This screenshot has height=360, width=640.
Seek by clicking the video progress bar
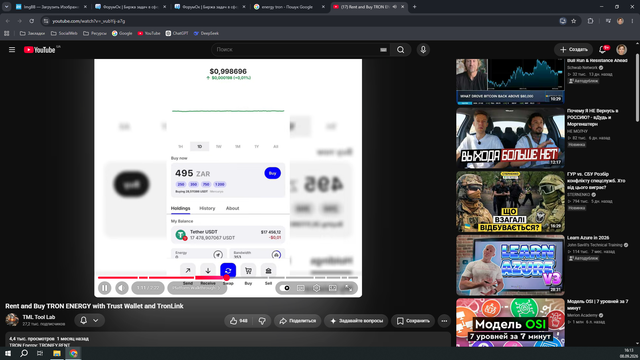[228, 278]
